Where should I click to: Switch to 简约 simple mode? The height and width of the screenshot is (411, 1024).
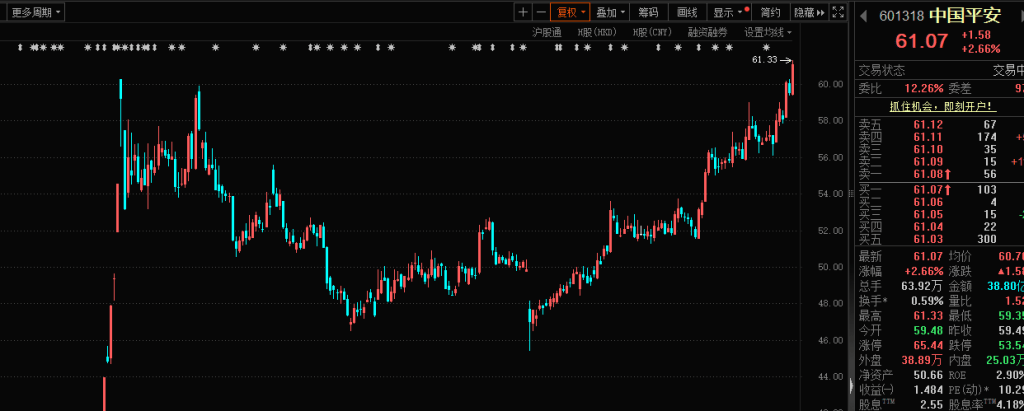point(771,12)
